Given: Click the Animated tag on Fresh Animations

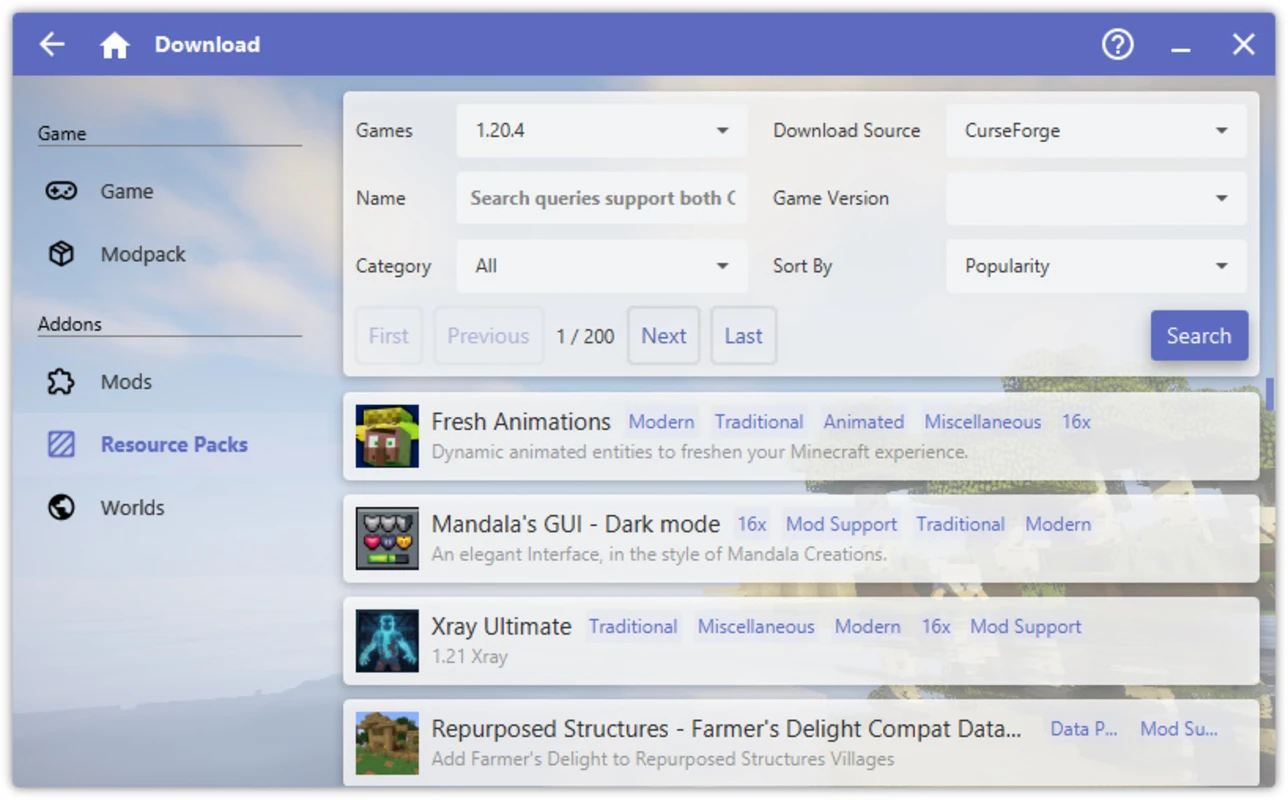Looking at the screenshot, I should tap(864, 422).
